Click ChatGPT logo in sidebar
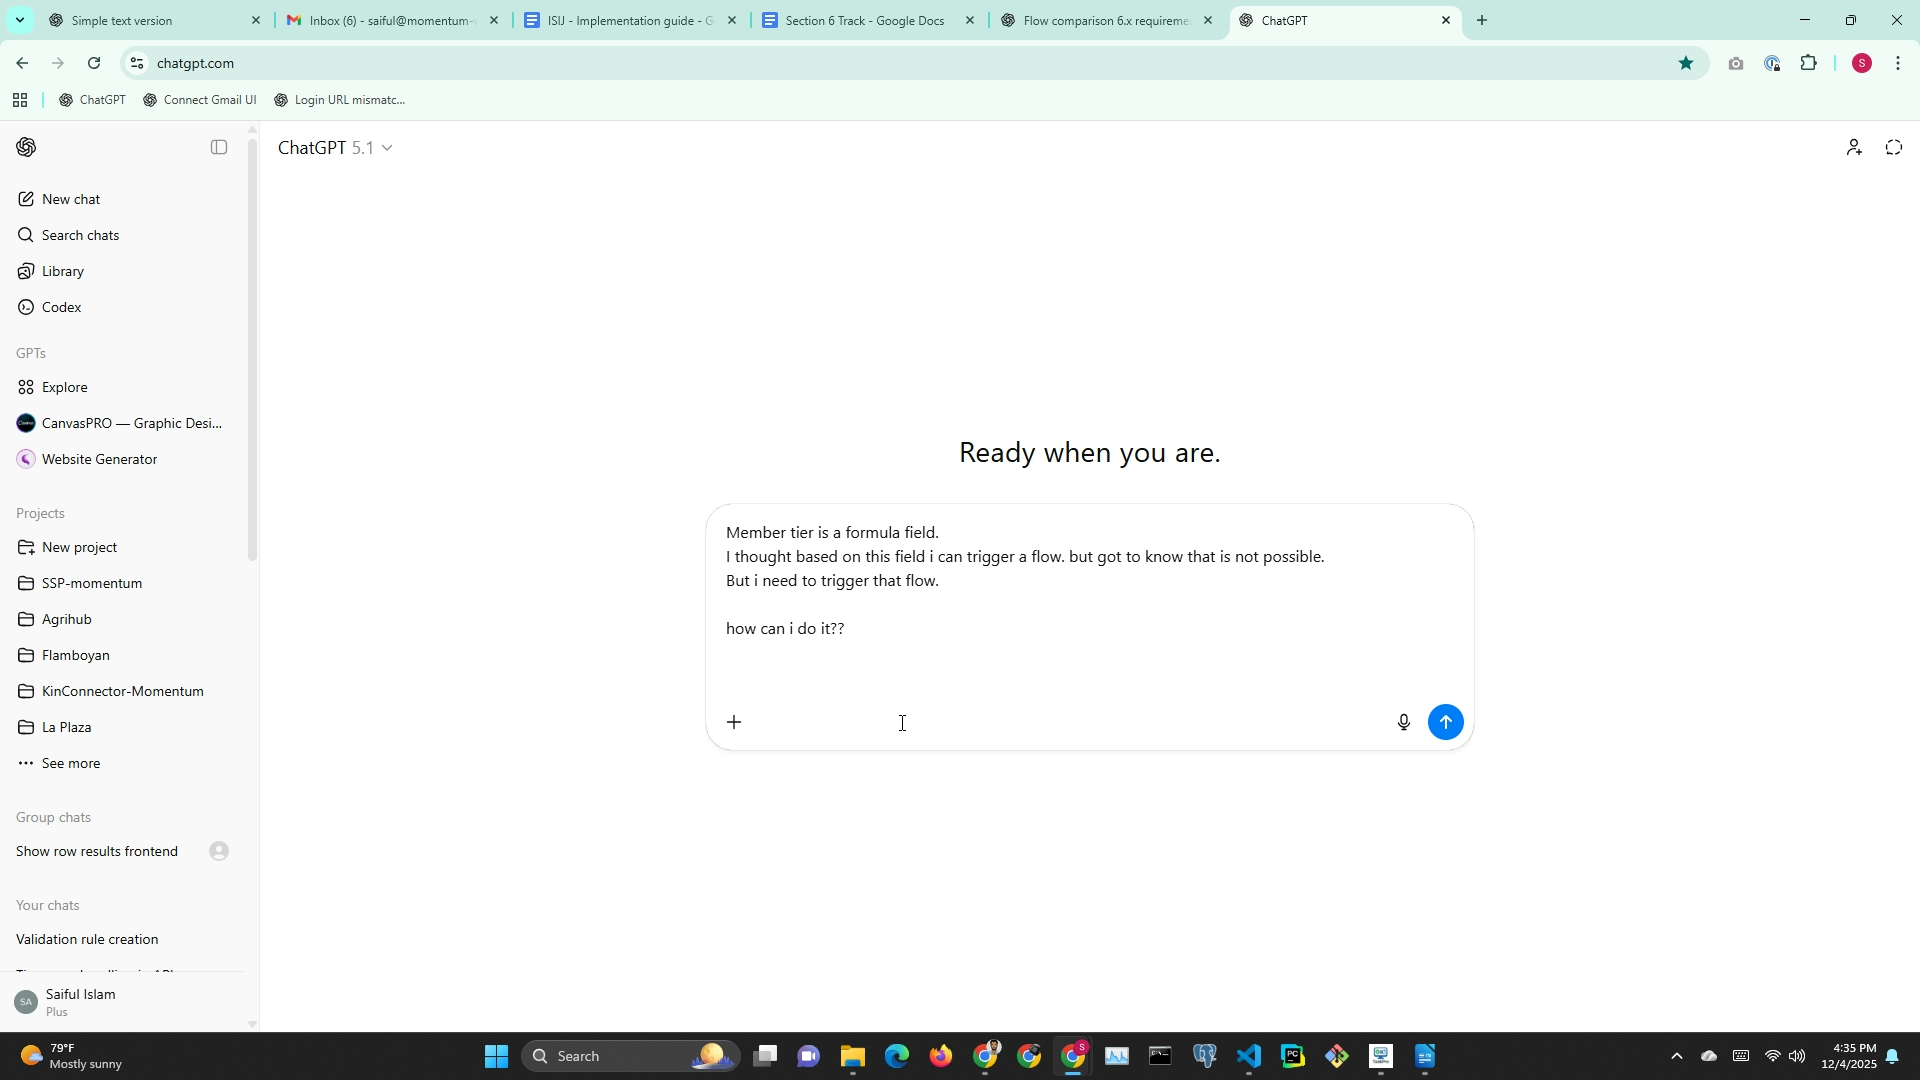Image resolution: width=1920 pixels, height=1080 pixels. 27,147
